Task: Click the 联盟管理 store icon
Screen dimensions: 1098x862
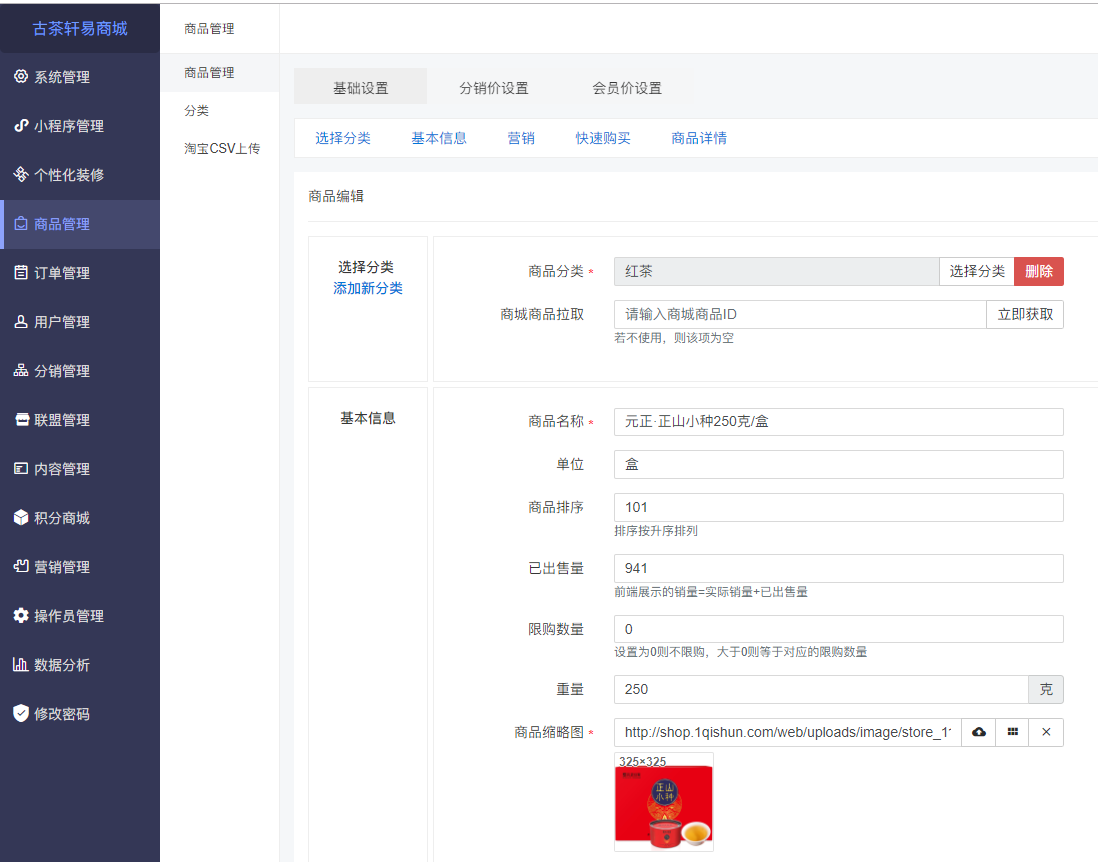Action: coord(21,419)
